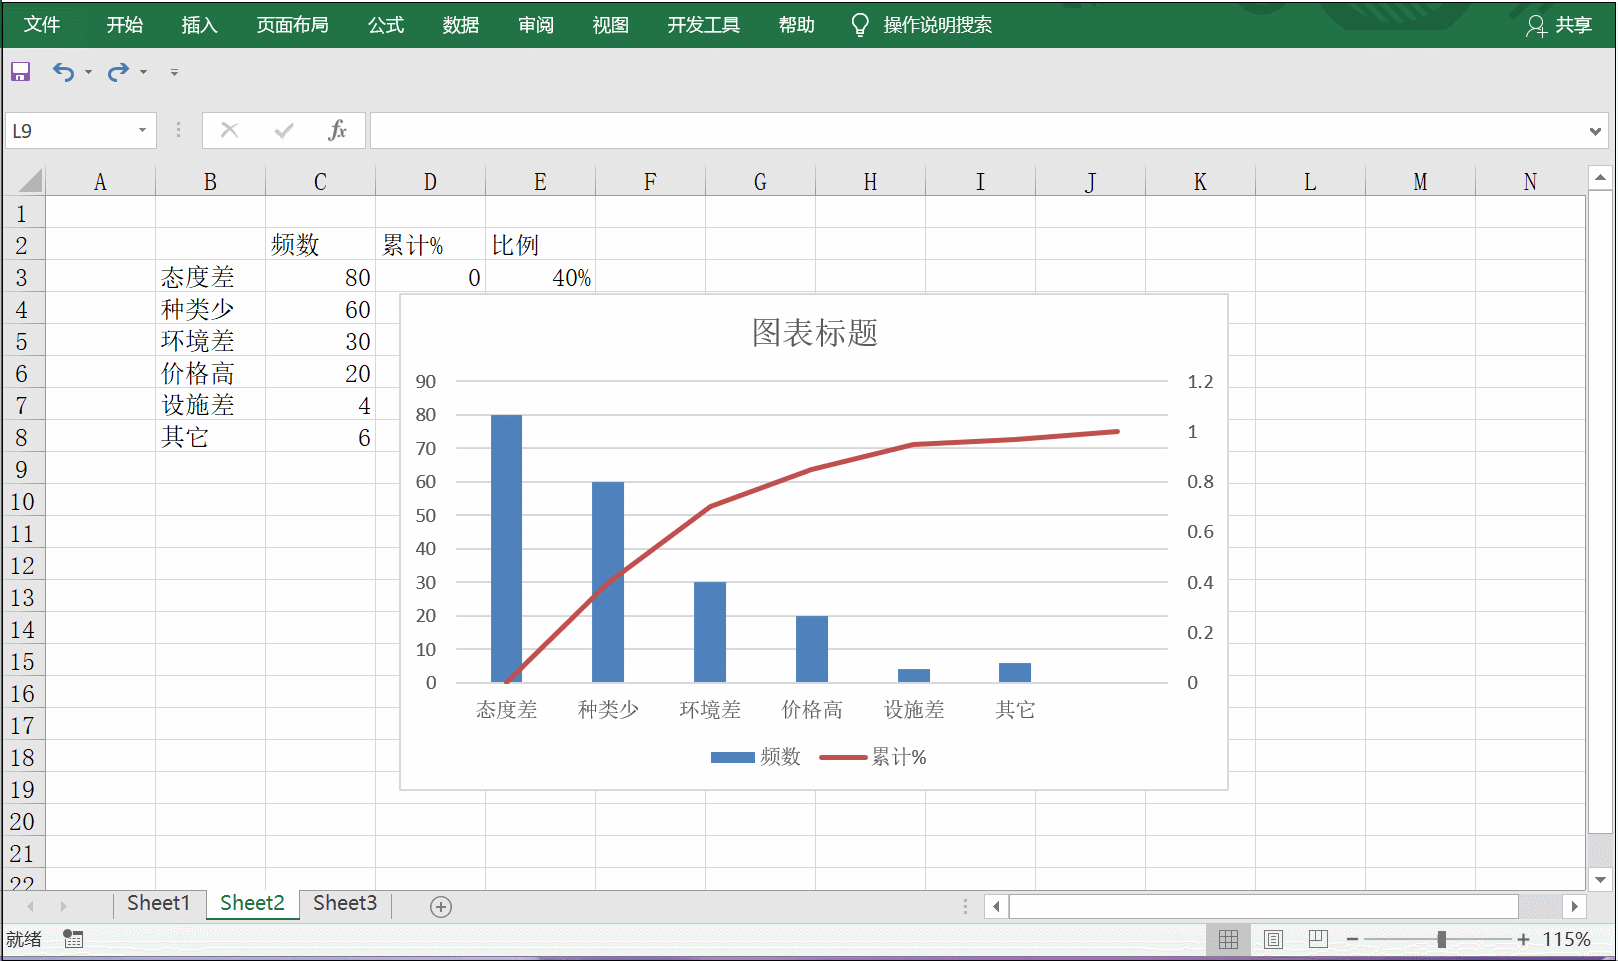Image resolution: width=1618 pixels, height=961 pixels.
Task: Select the chart title 图表标题
Action: point(815,333)
